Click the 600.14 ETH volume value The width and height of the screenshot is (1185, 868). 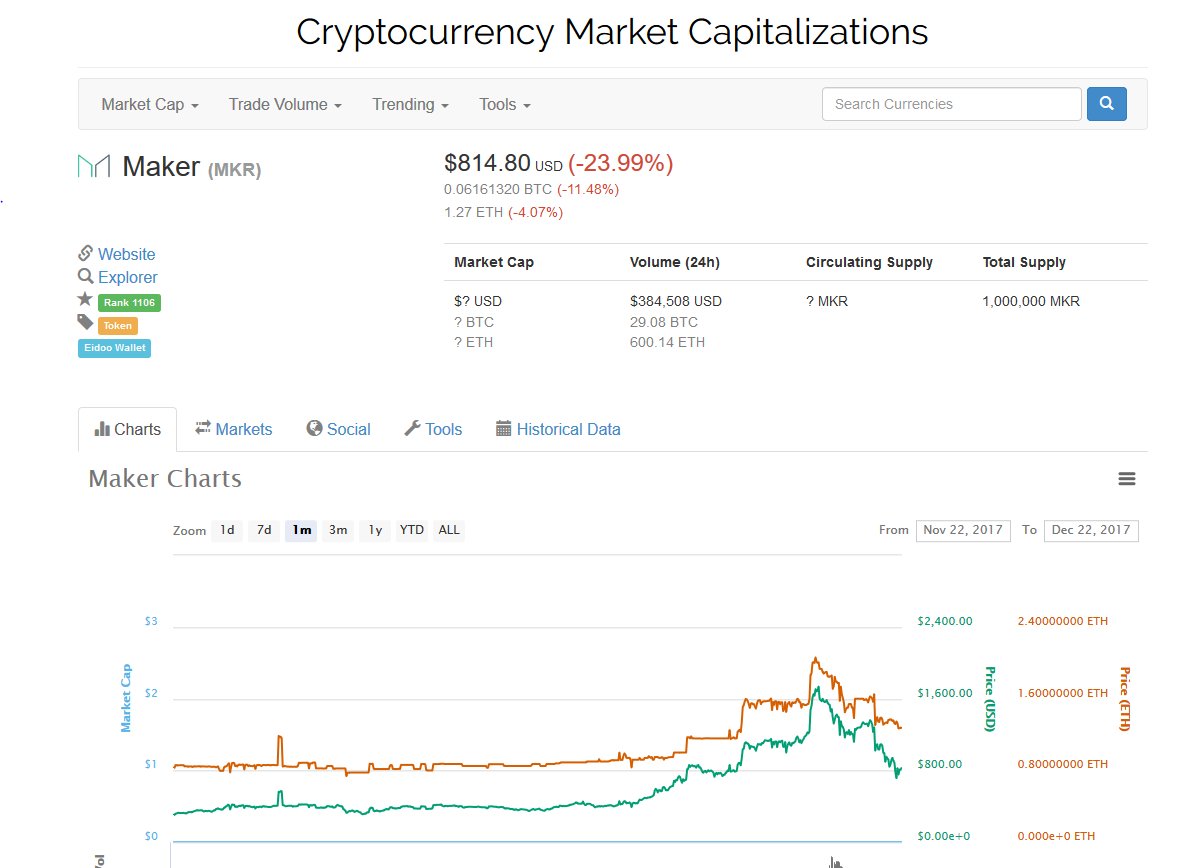667,342
